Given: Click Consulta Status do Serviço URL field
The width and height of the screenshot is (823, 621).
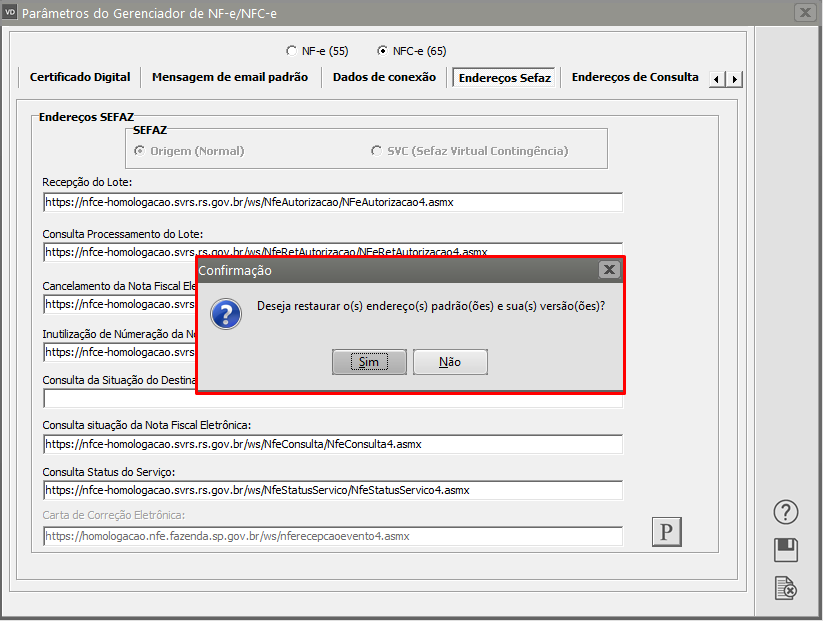Looking at the screenshot, I should tap(333, 490).
